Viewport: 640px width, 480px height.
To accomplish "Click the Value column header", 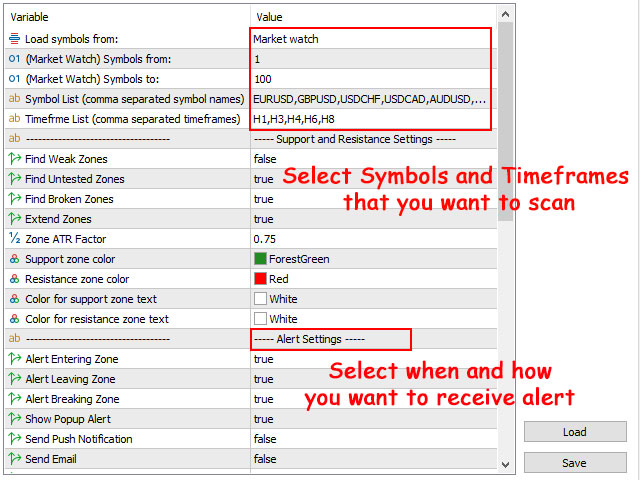I will pos(269,17).
